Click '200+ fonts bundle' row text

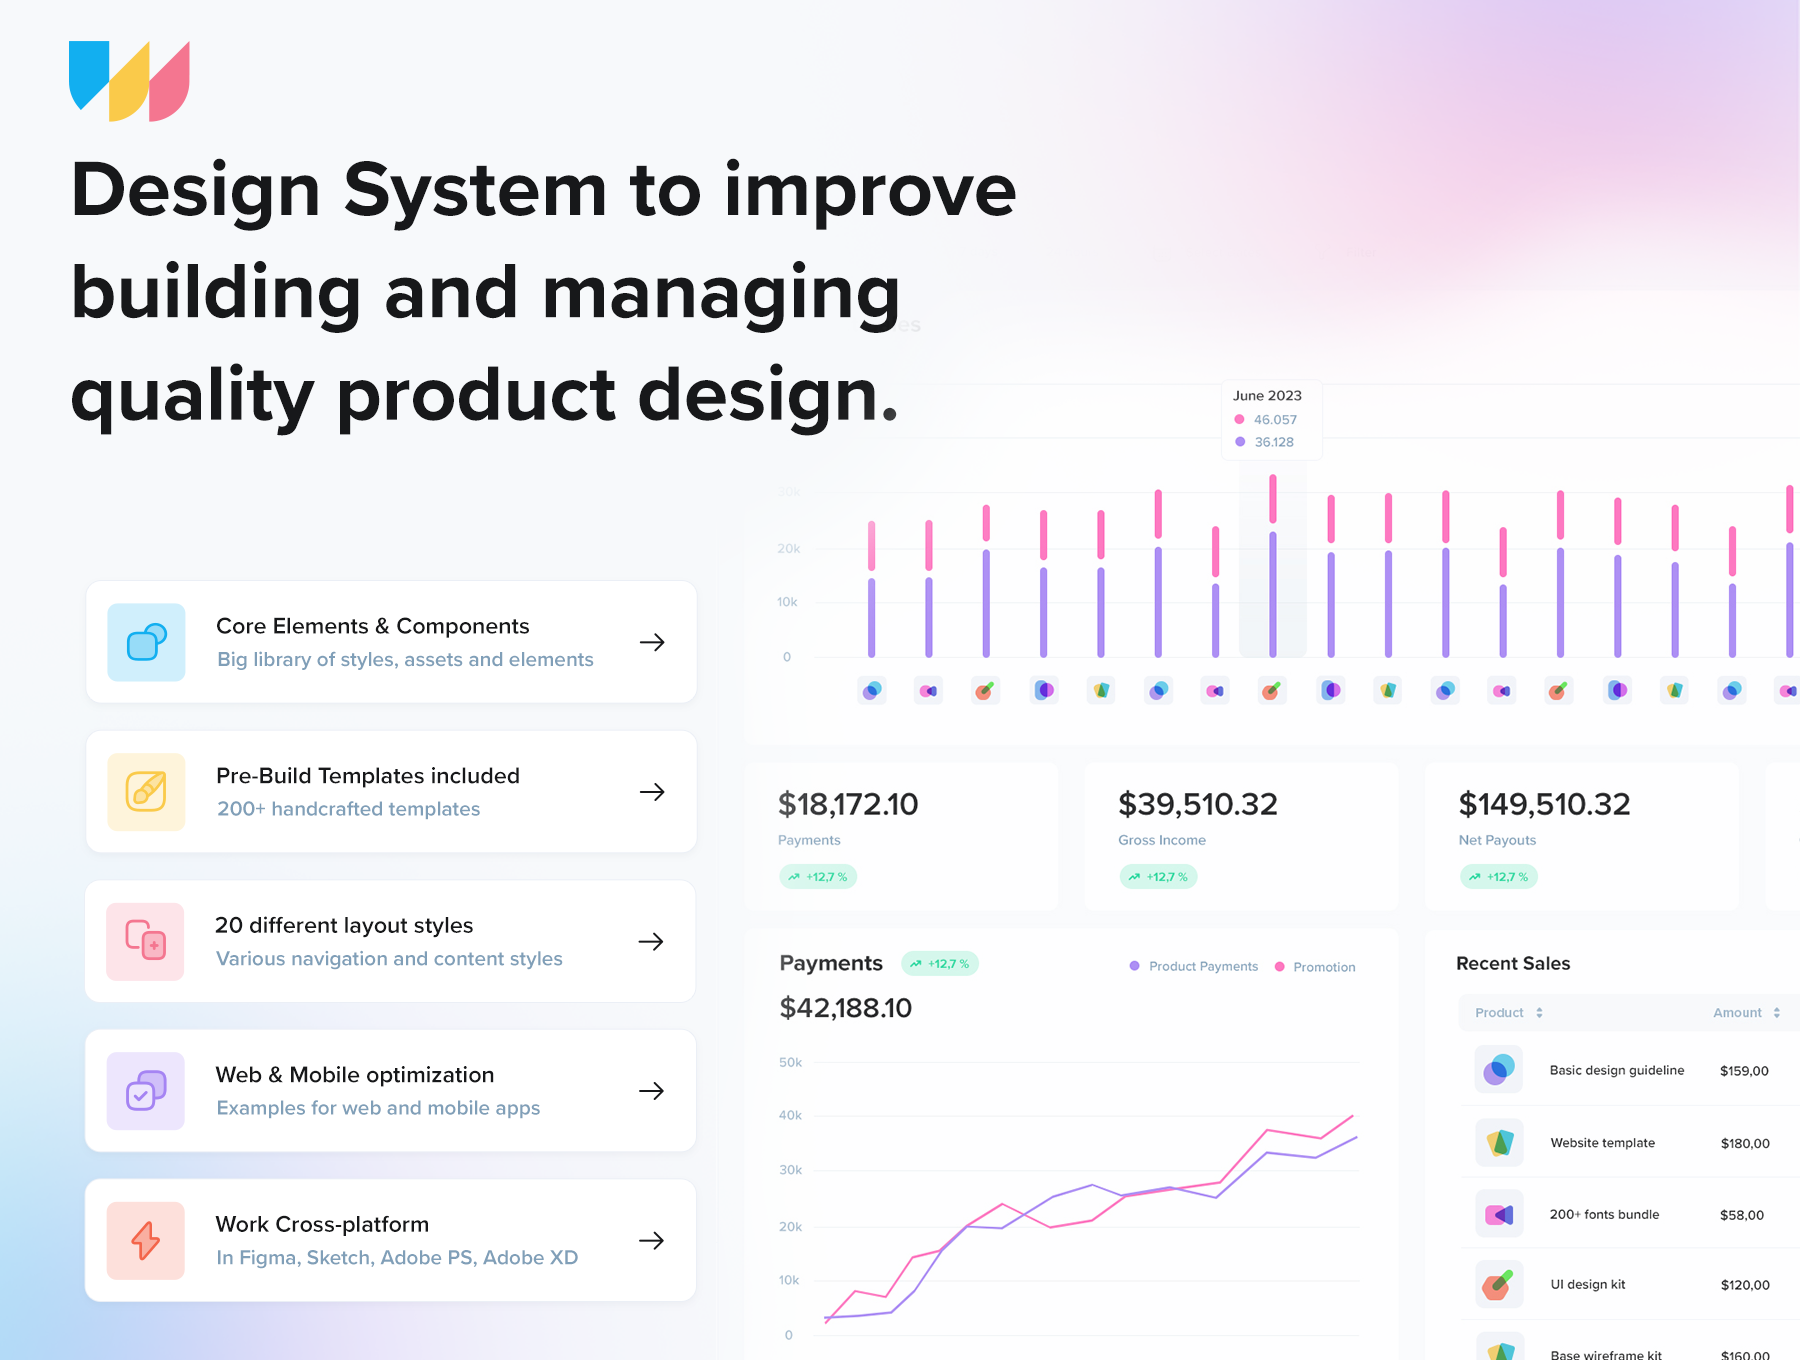[x=1604, y=1214]
